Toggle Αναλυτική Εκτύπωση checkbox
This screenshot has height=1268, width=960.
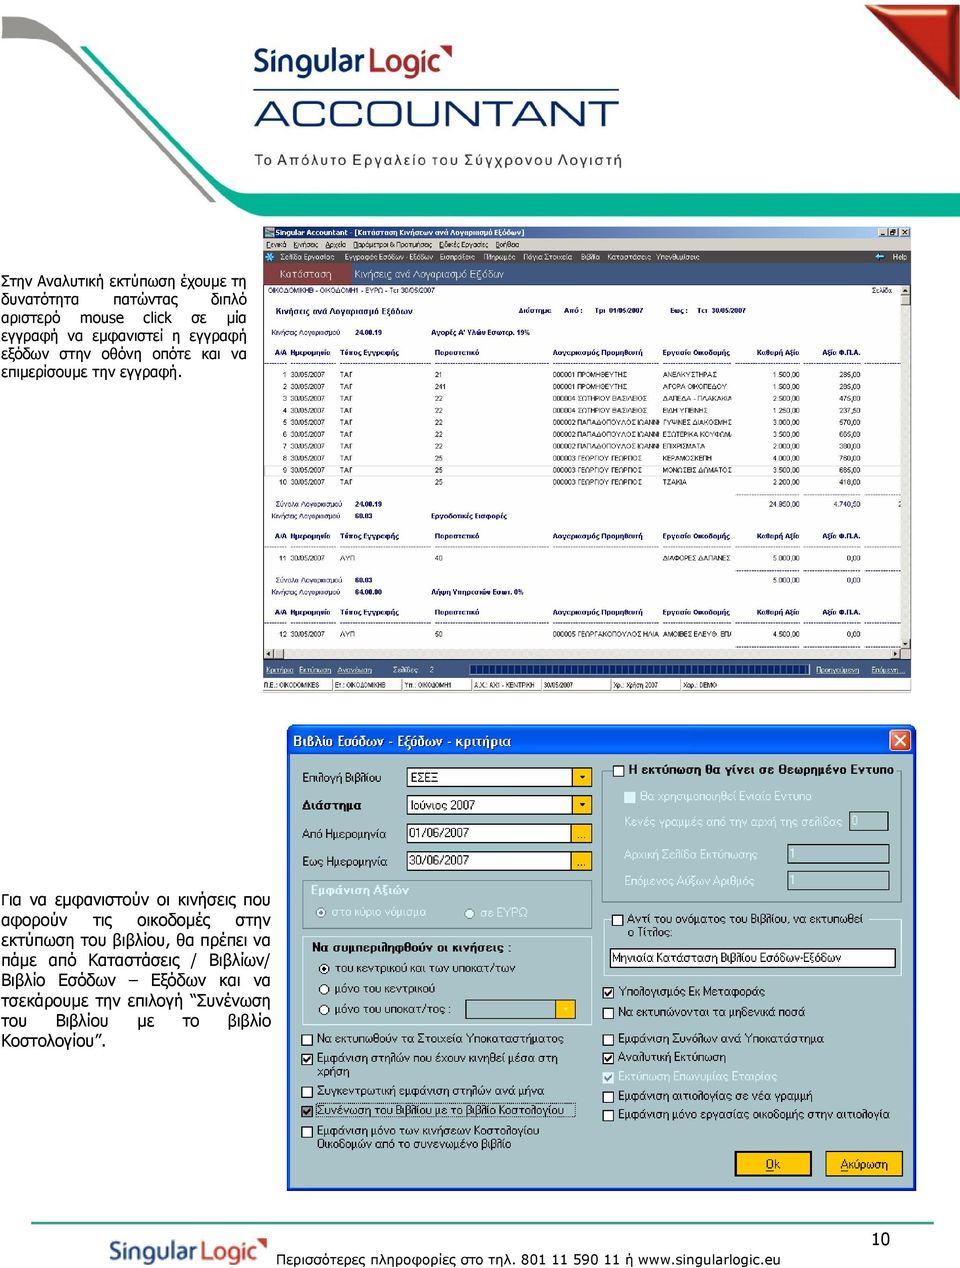coord(608,1057)
